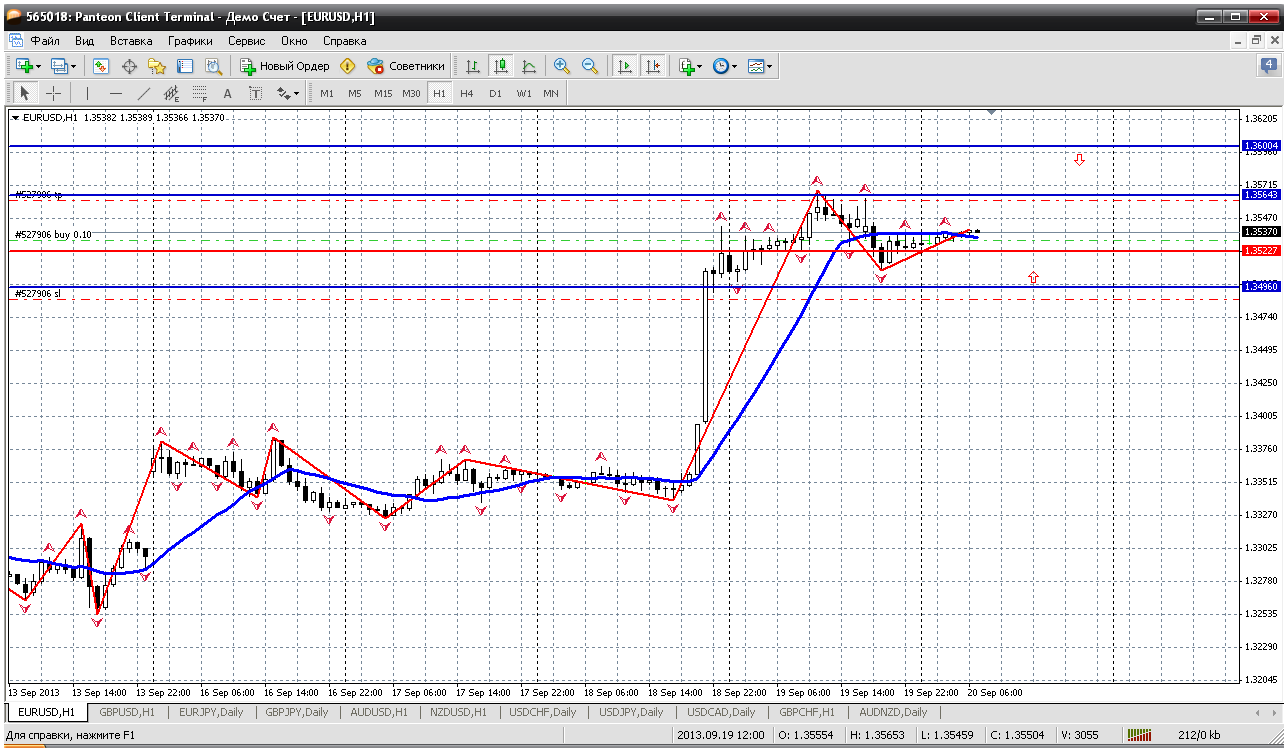Image resolution: width=1288 pixels, height=748 pixels.
Task: Open the Графики menu
Action: (190, 41)
